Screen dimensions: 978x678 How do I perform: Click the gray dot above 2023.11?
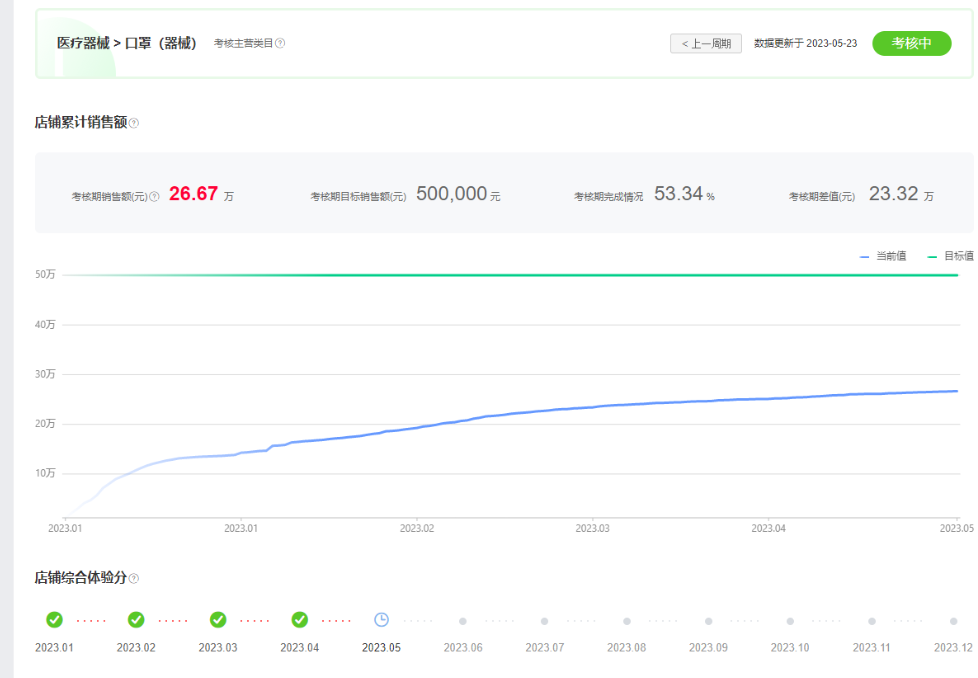872,621
